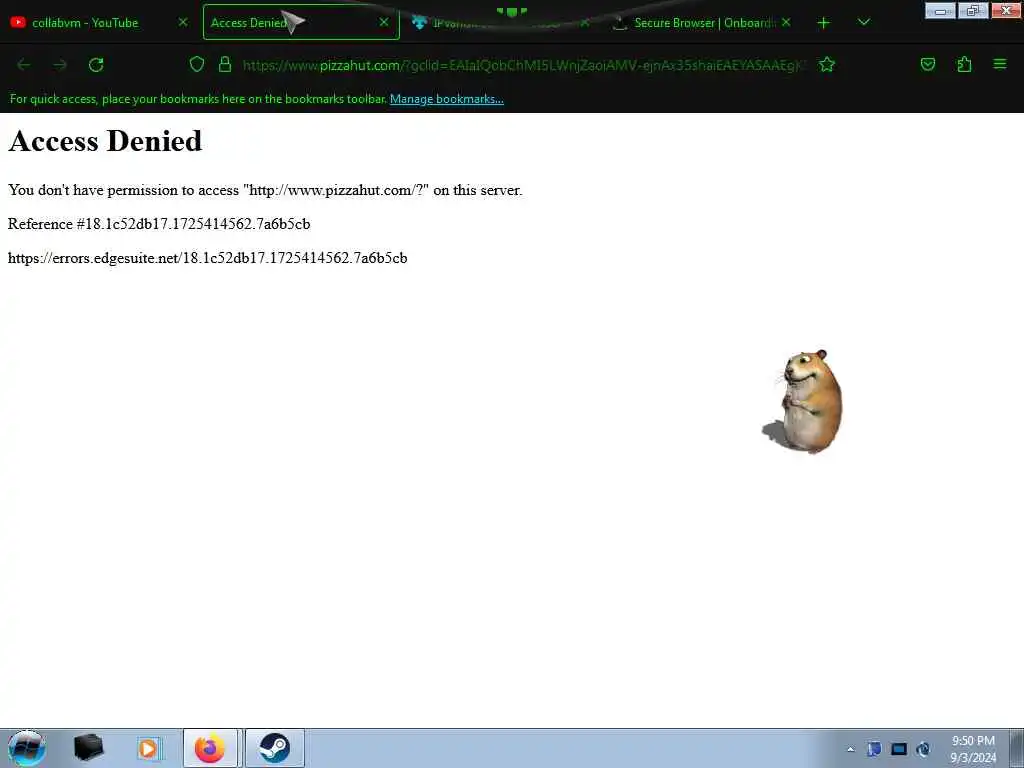The image size is (1024, 768).
Task: Click the errors.edgesuite.net URL text
Action: pos(208,258)
